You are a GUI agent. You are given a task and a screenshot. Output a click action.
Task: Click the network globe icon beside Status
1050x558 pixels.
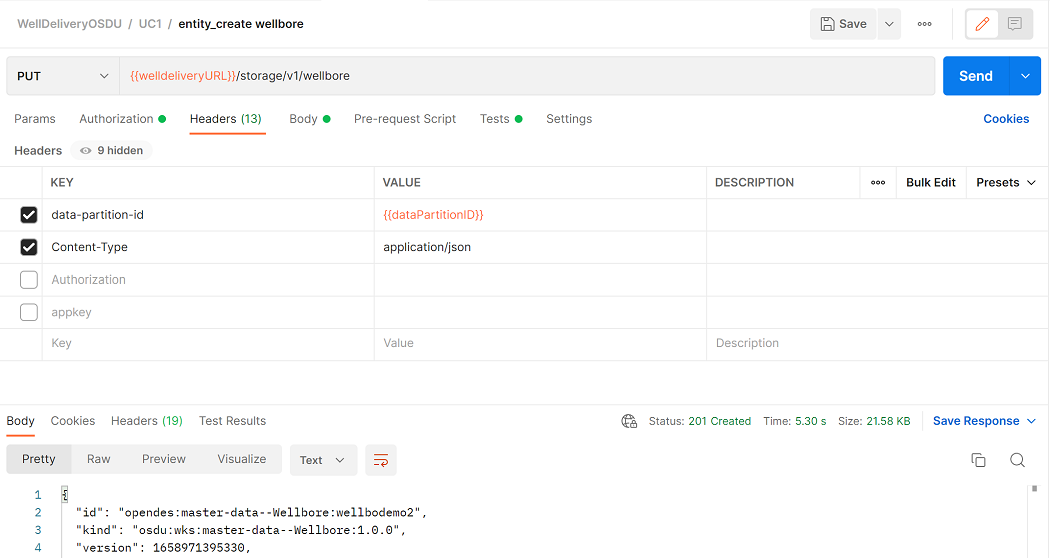tap(629, 421)
